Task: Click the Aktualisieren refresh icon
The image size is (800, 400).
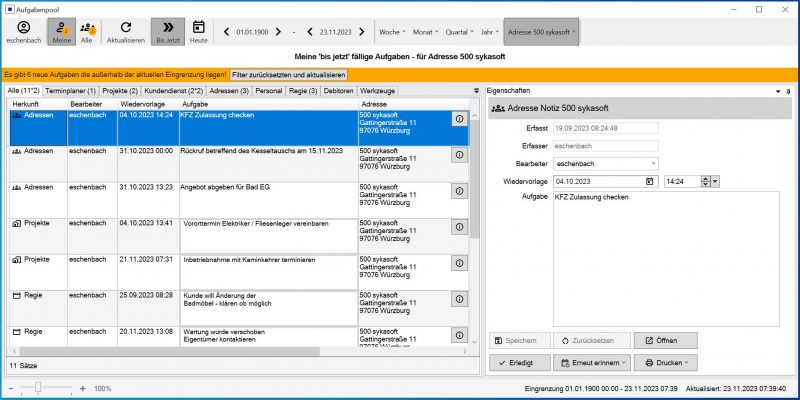Action: [x=125, y=28]
